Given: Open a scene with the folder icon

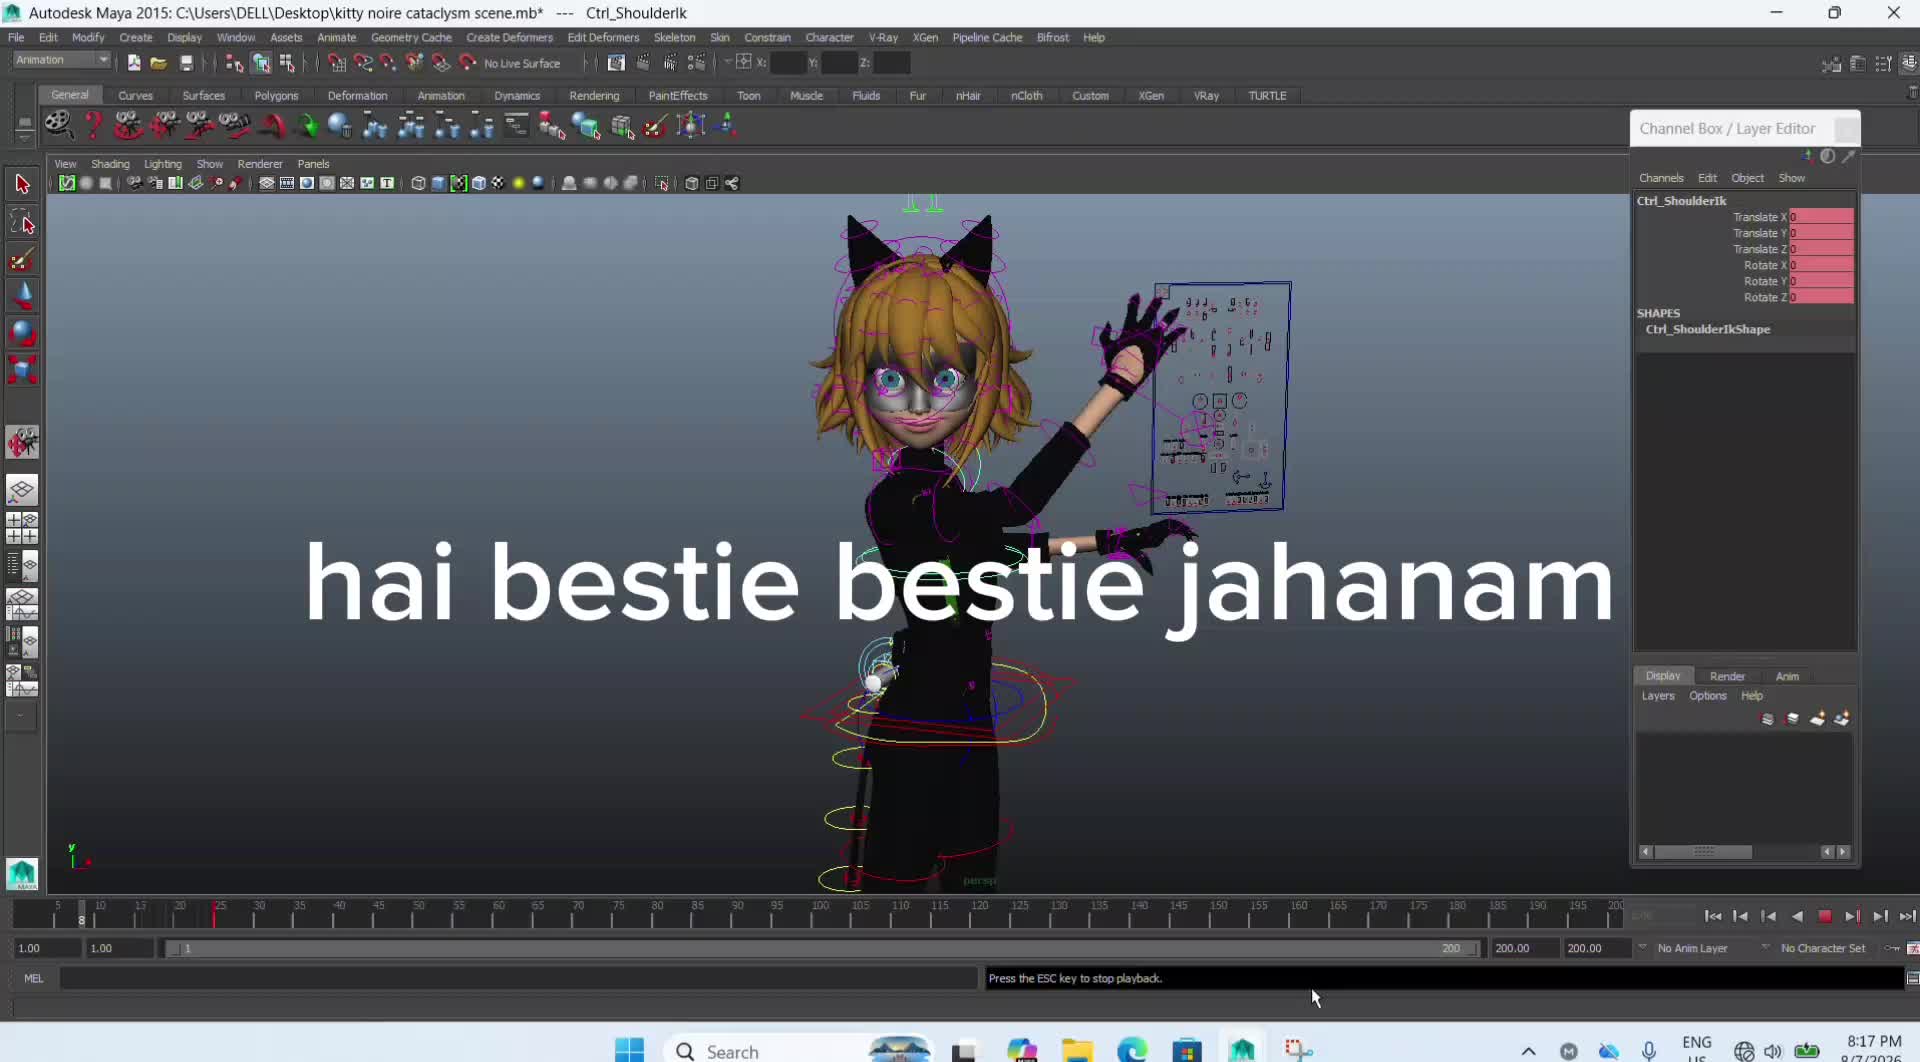Looking at the screenshot, I should 158,63.
